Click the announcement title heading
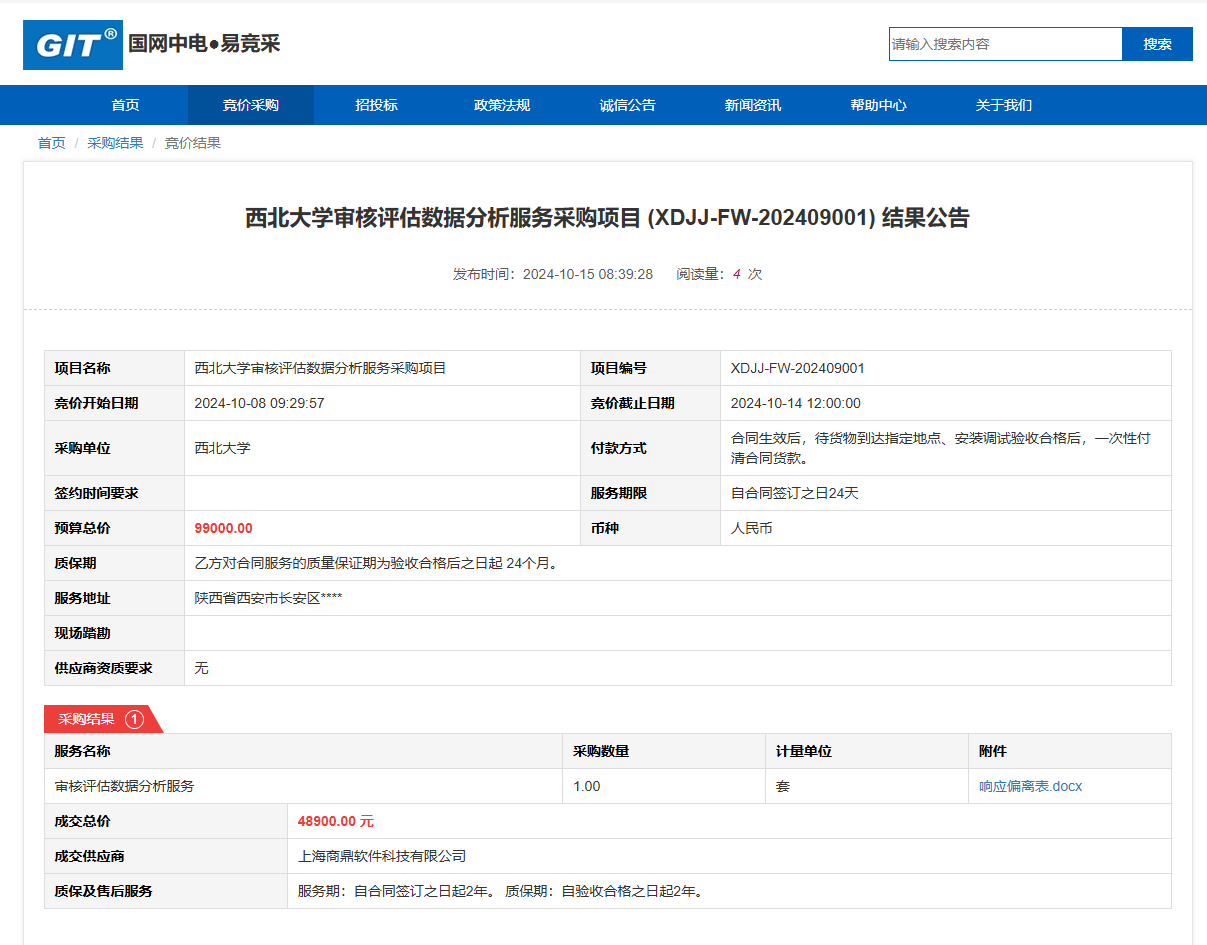Viewport: 1207px width, 945px height. click(x=607, y=218)
